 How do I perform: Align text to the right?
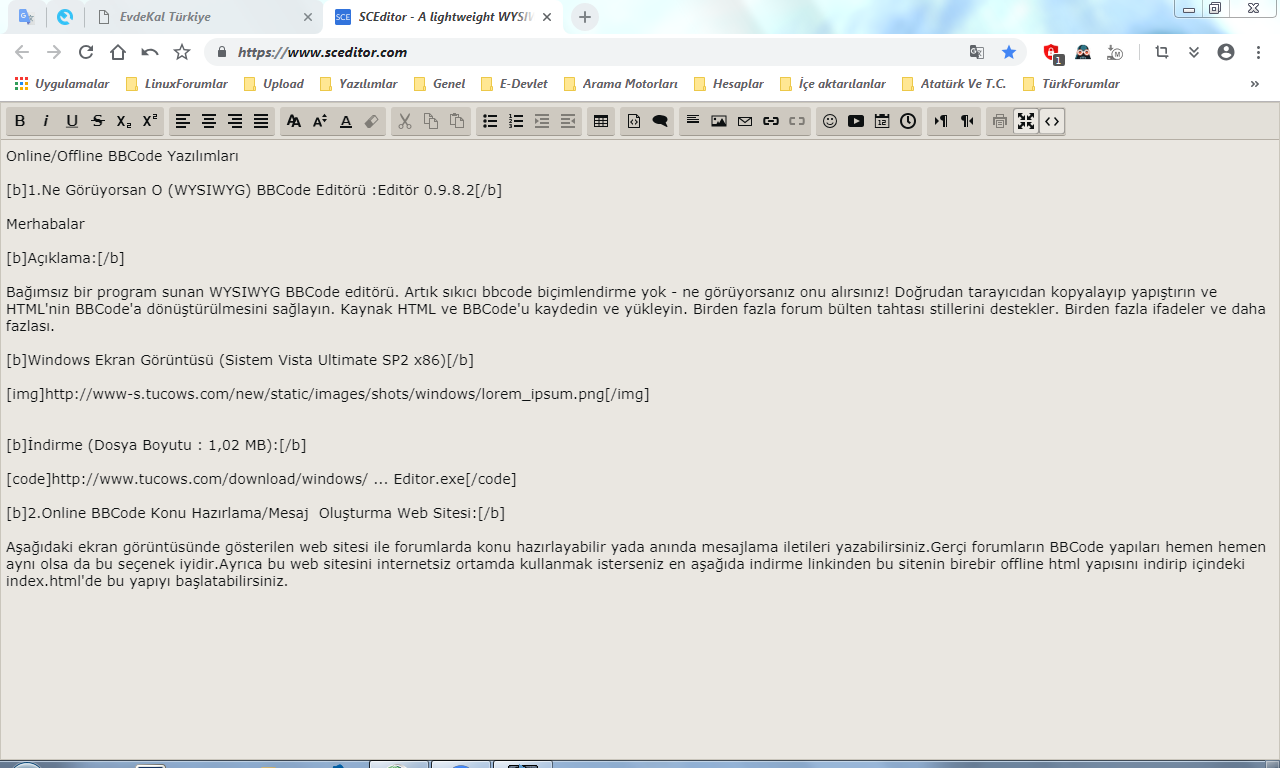[x=235, y=121]
